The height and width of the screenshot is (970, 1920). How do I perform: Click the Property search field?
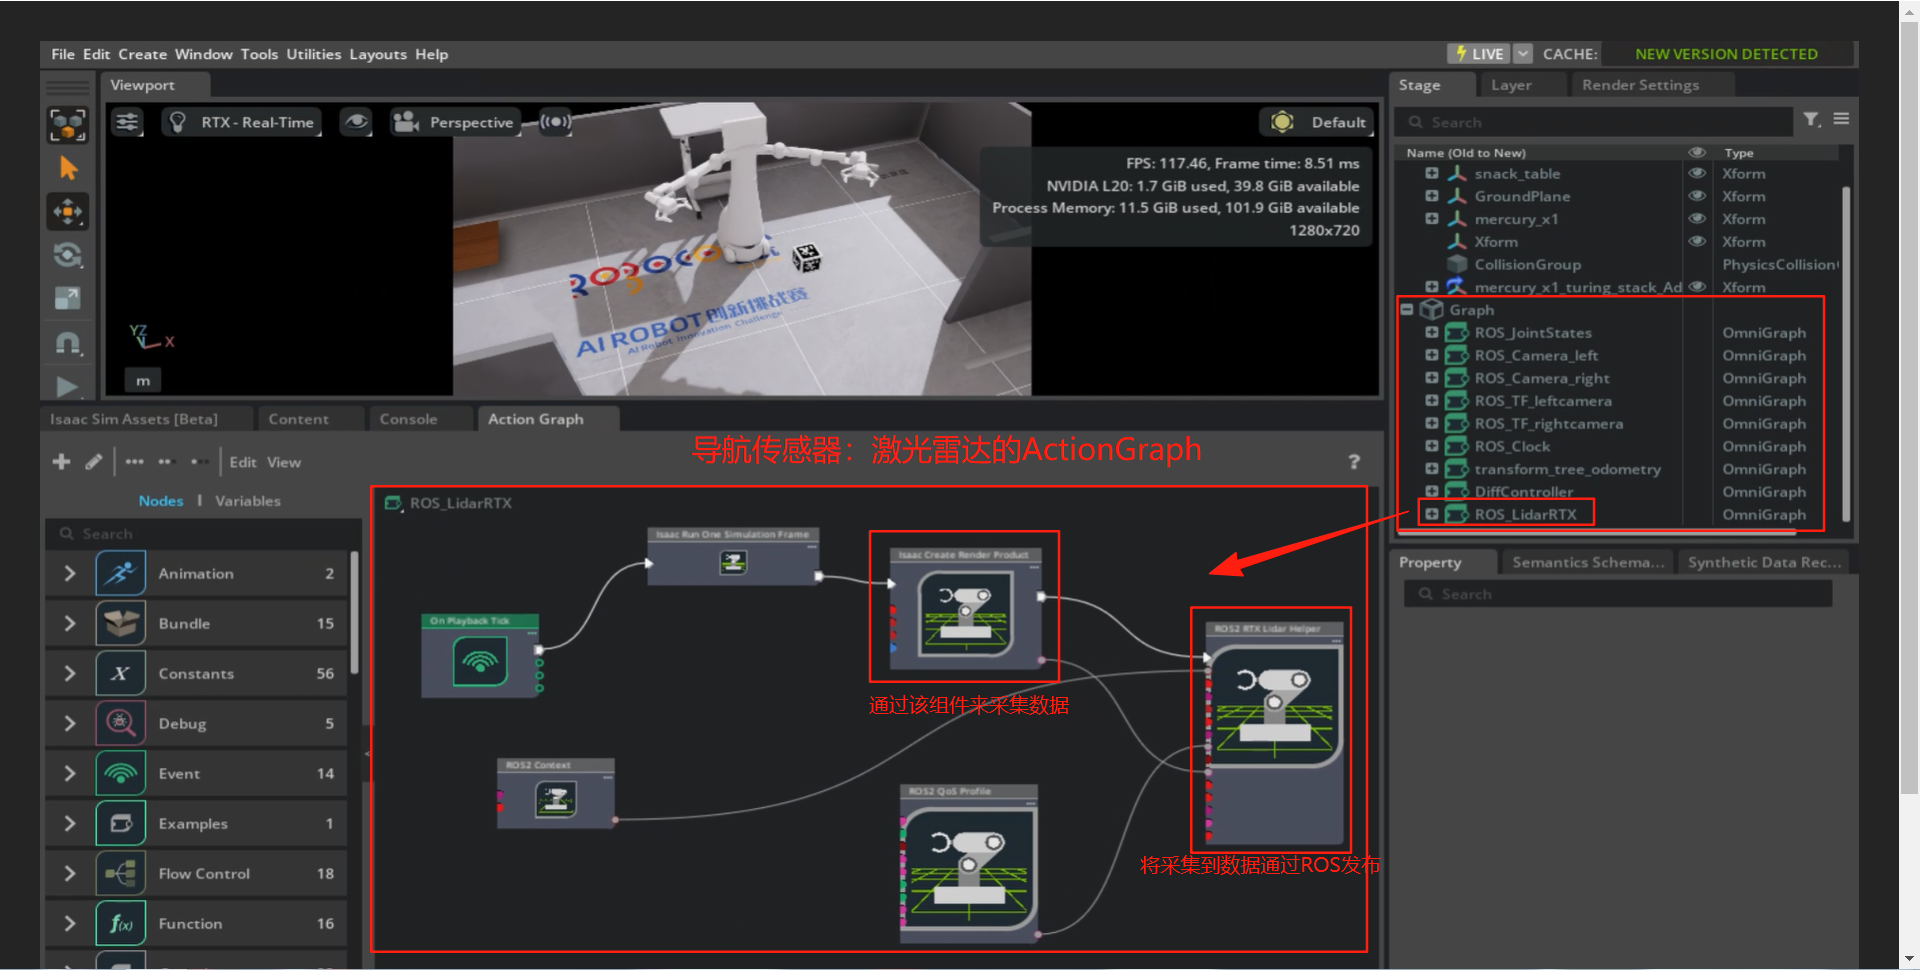click(x=1619, y=594)
